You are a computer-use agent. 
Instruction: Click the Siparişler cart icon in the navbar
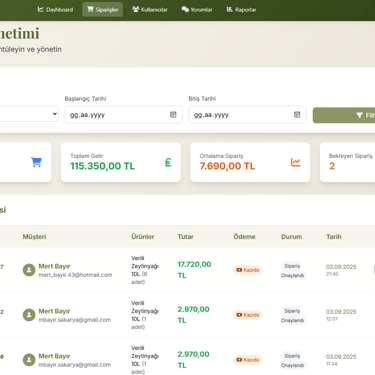tap(90, 9)
